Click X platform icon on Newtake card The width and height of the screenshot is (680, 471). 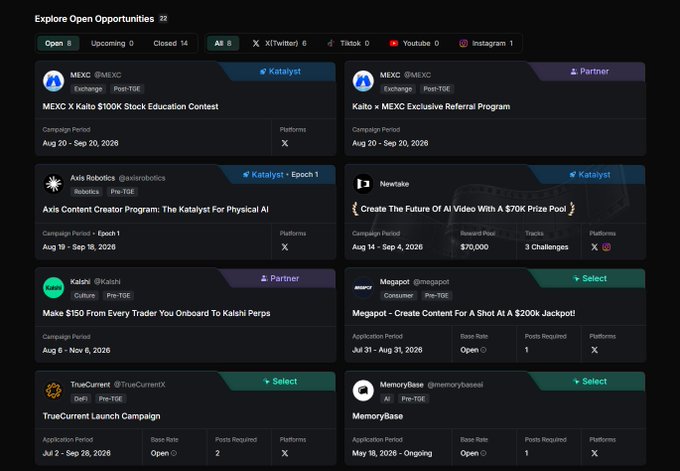595,247
